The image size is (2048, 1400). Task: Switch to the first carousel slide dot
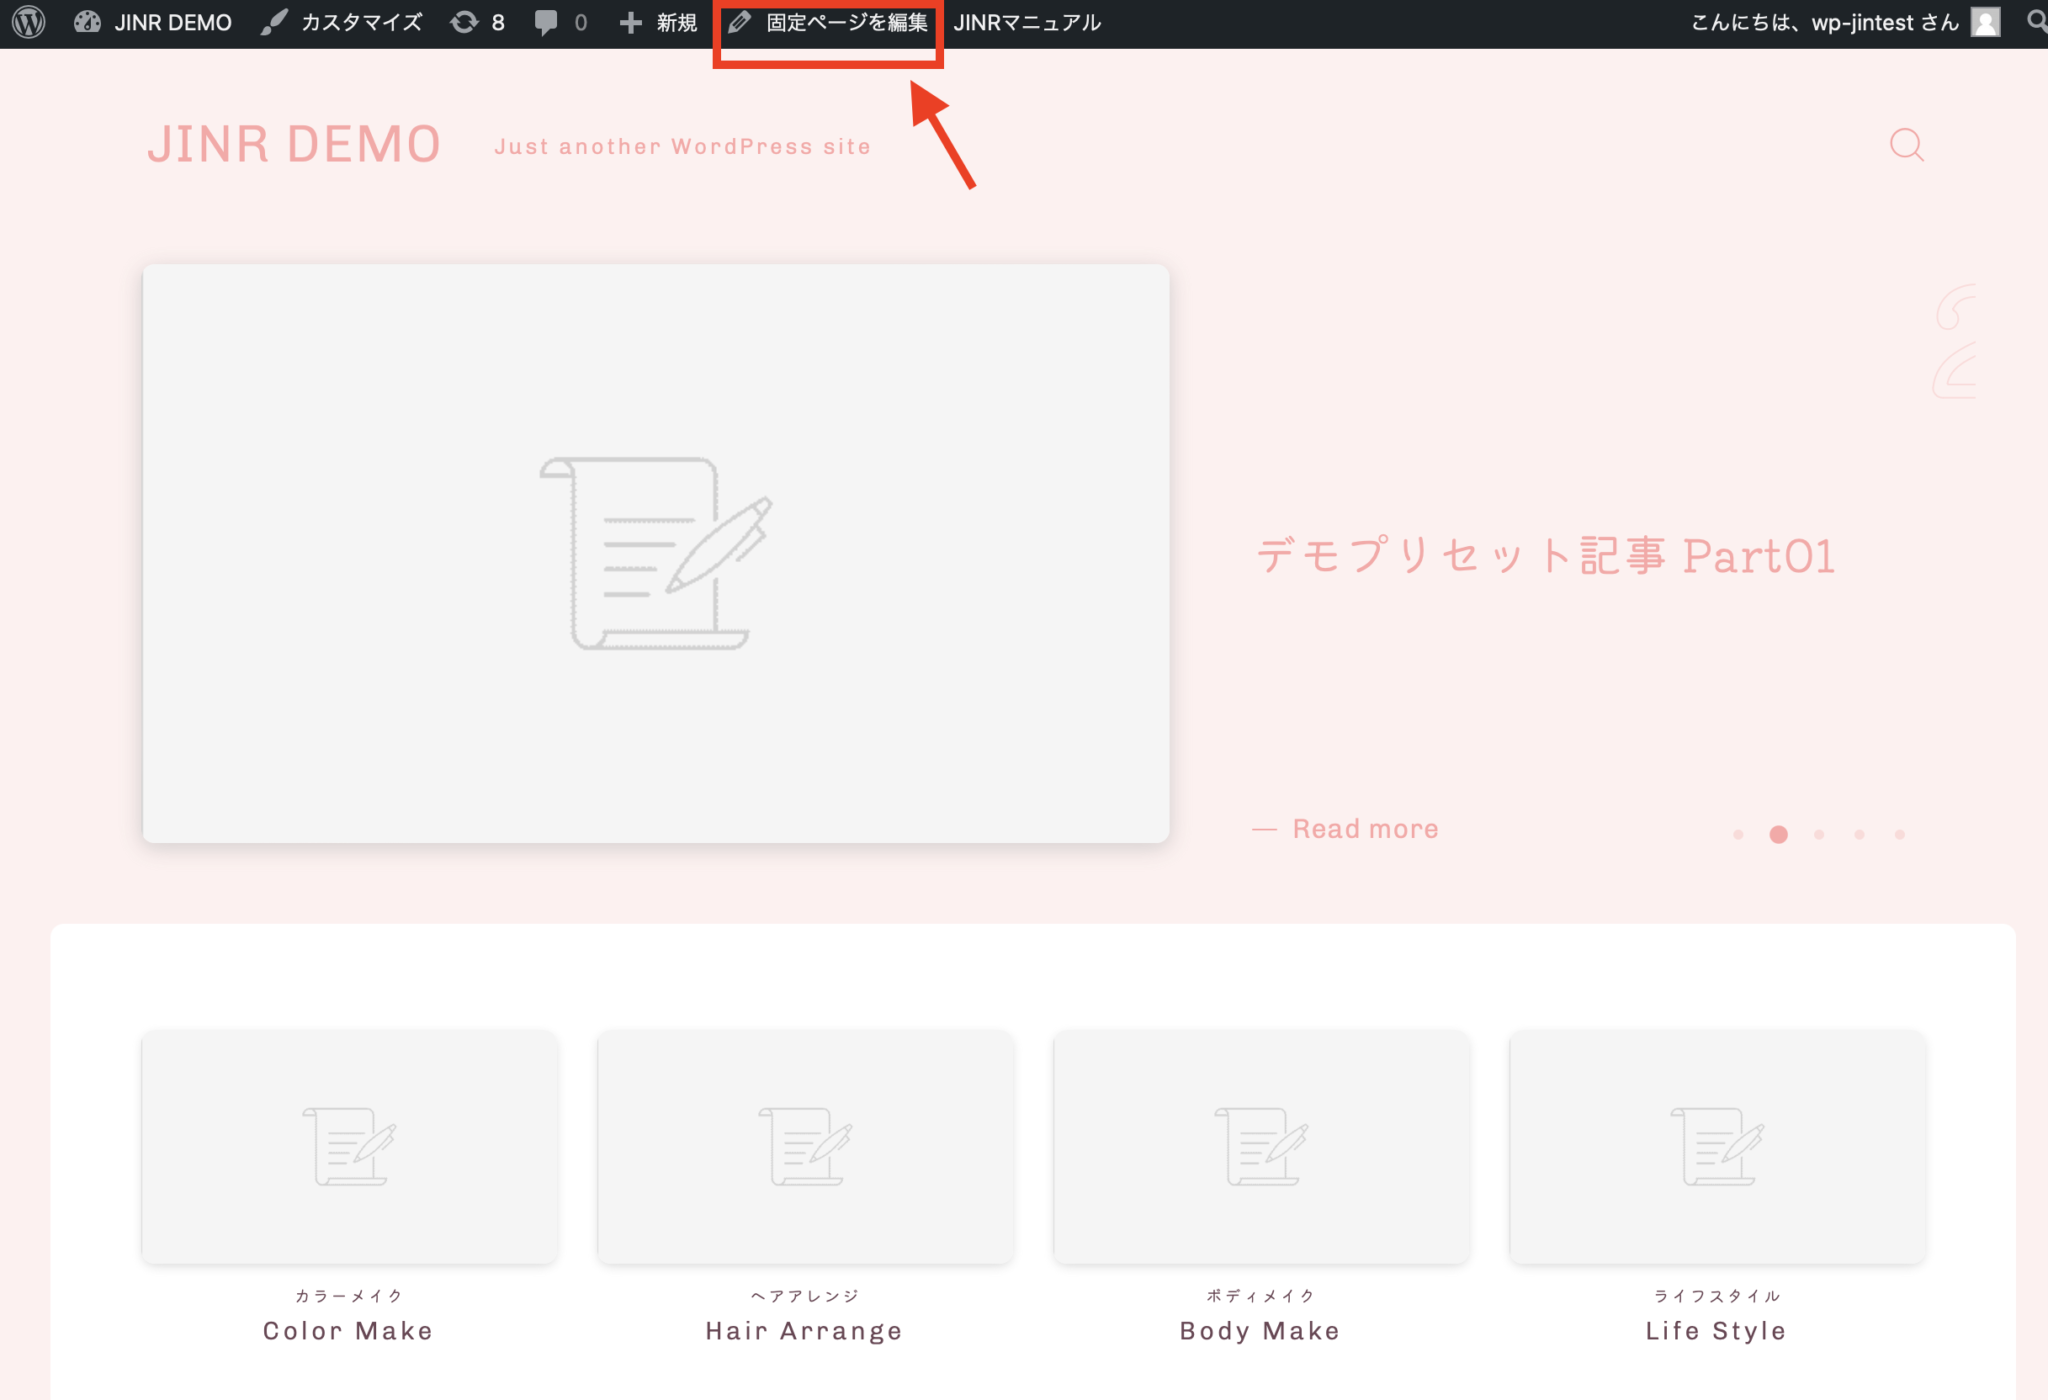point(1738,834)
